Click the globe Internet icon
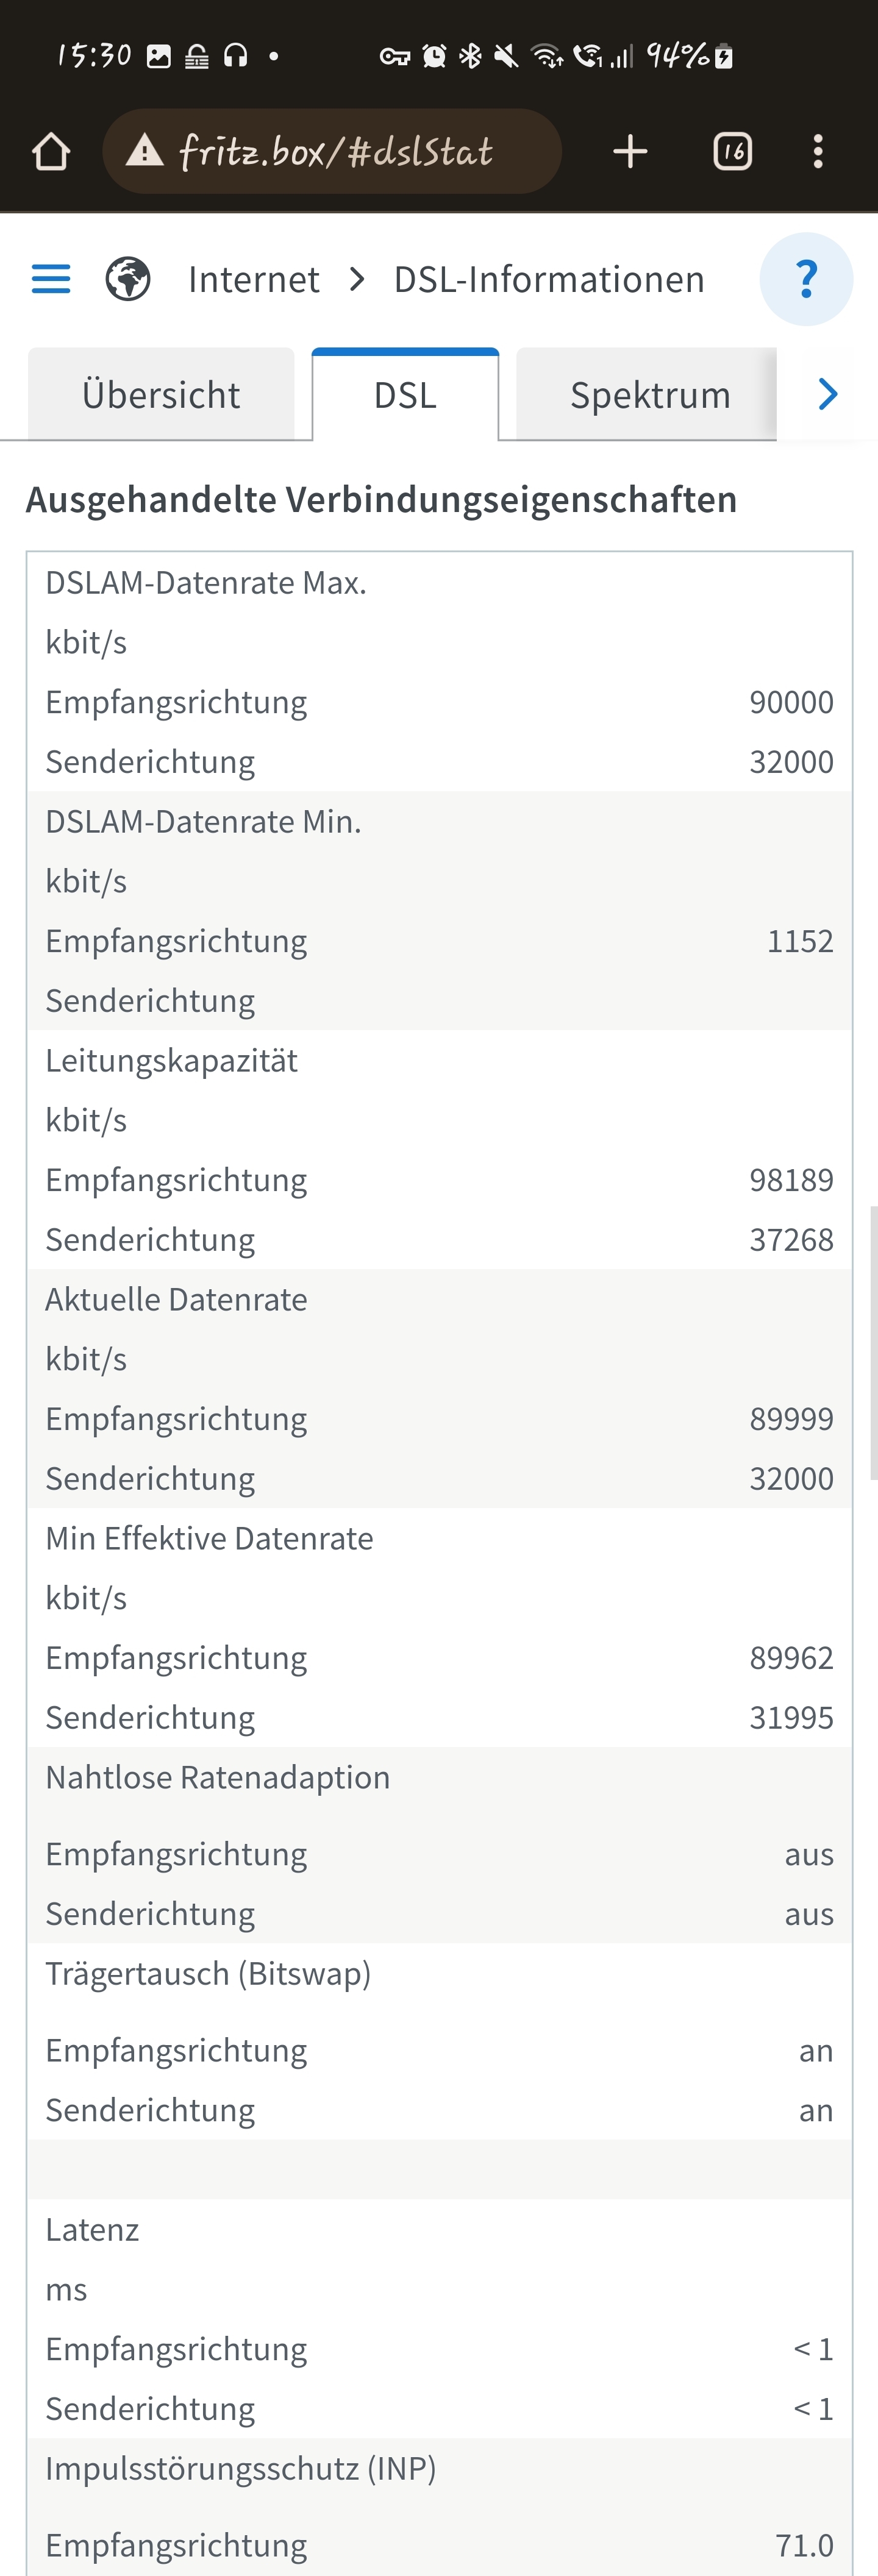Viewport: 878px width, 2576px height. (x=128, y=279)
